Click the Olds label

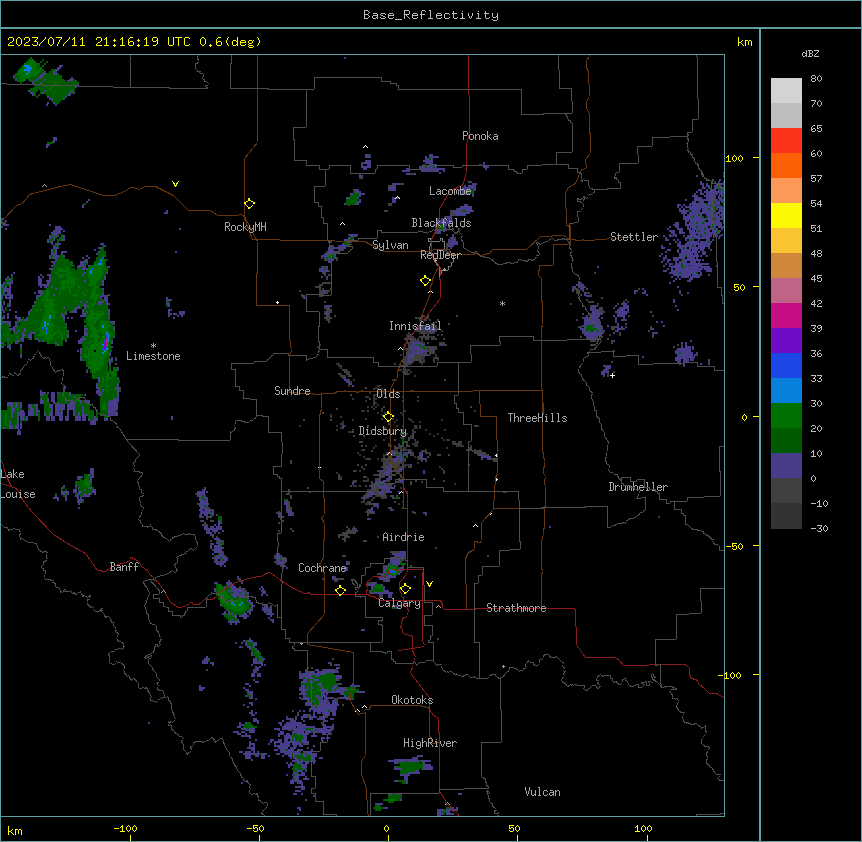pos(388,394)
